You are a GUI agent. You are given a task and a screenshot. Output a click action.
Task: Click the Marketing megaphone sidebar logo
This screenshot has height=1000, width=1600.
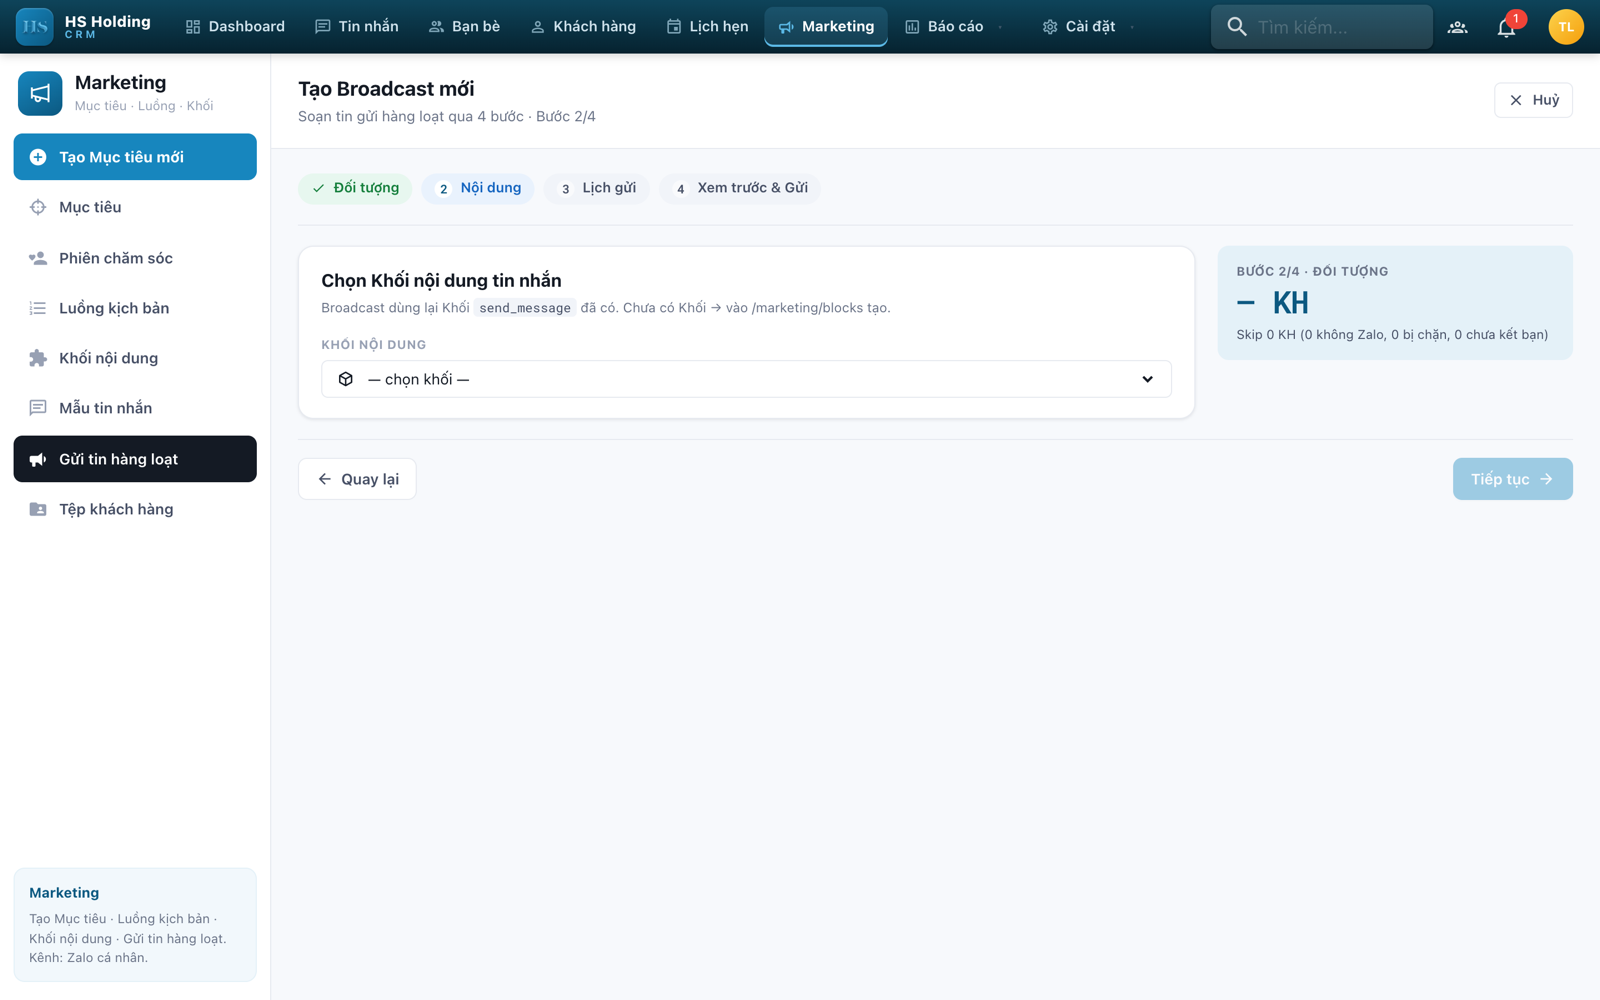pos(40,93)
